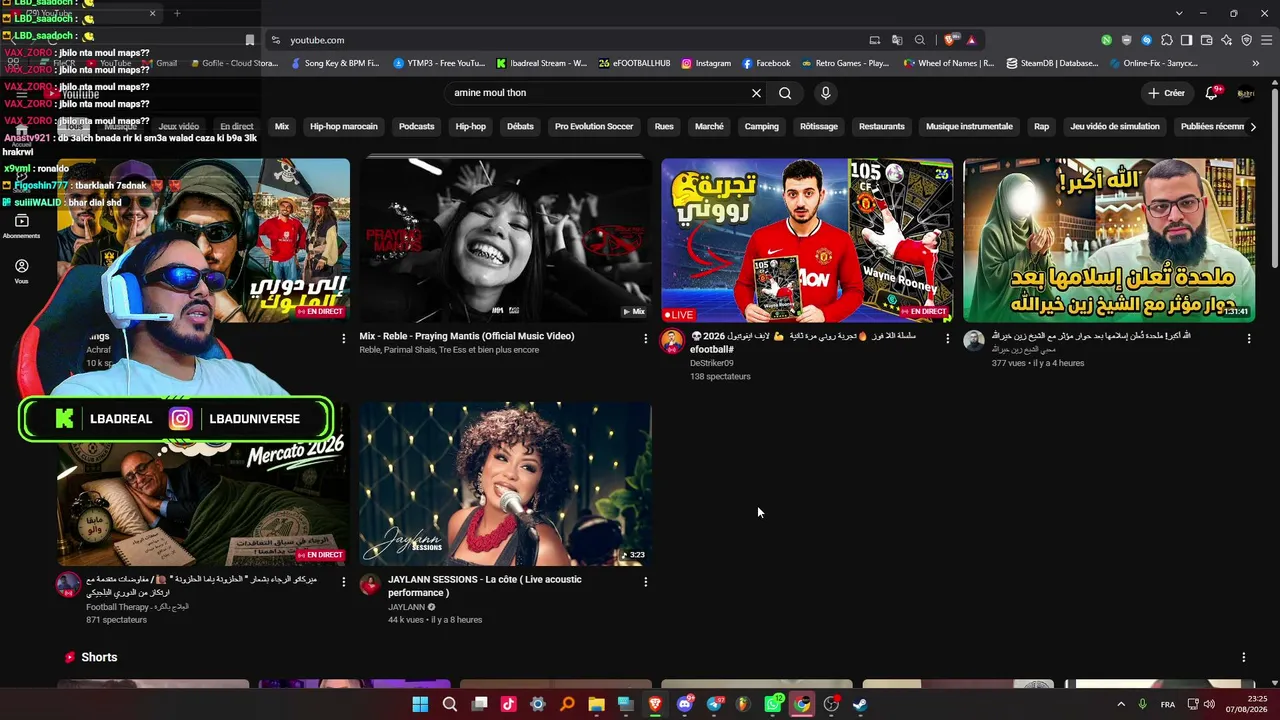The width and height of the screenshot is (1280, 720).
Task: Select the Mix filter chip
Action: [x=282, y=127]
